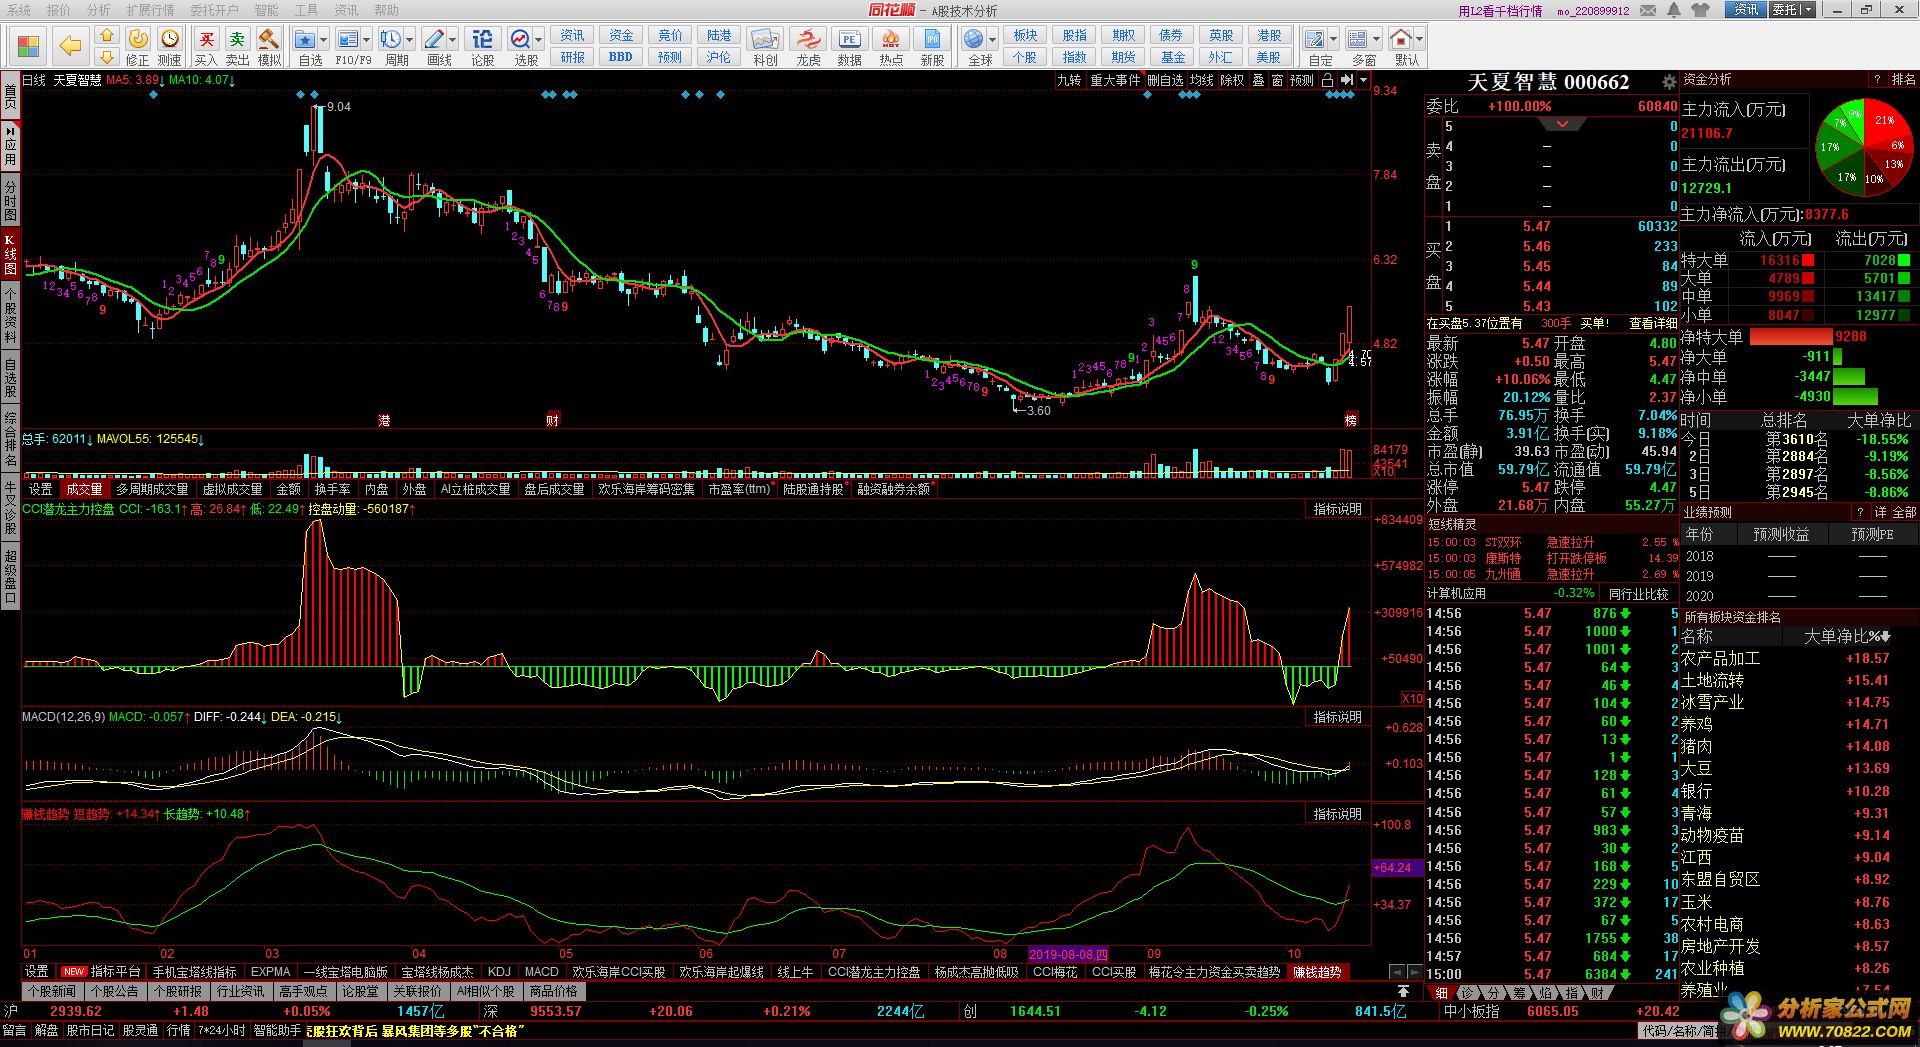Image resolution: width=1920 pixels, height=1047 pixels.
Task: Click the 默认 home layout icon
Action: [x=1401, y=40]
